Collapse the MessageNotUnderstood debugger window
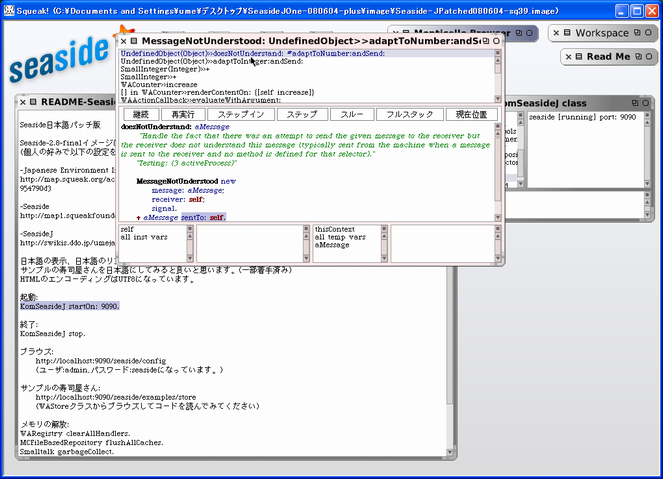This screenshot has width=663, height=479. (496, 41)
